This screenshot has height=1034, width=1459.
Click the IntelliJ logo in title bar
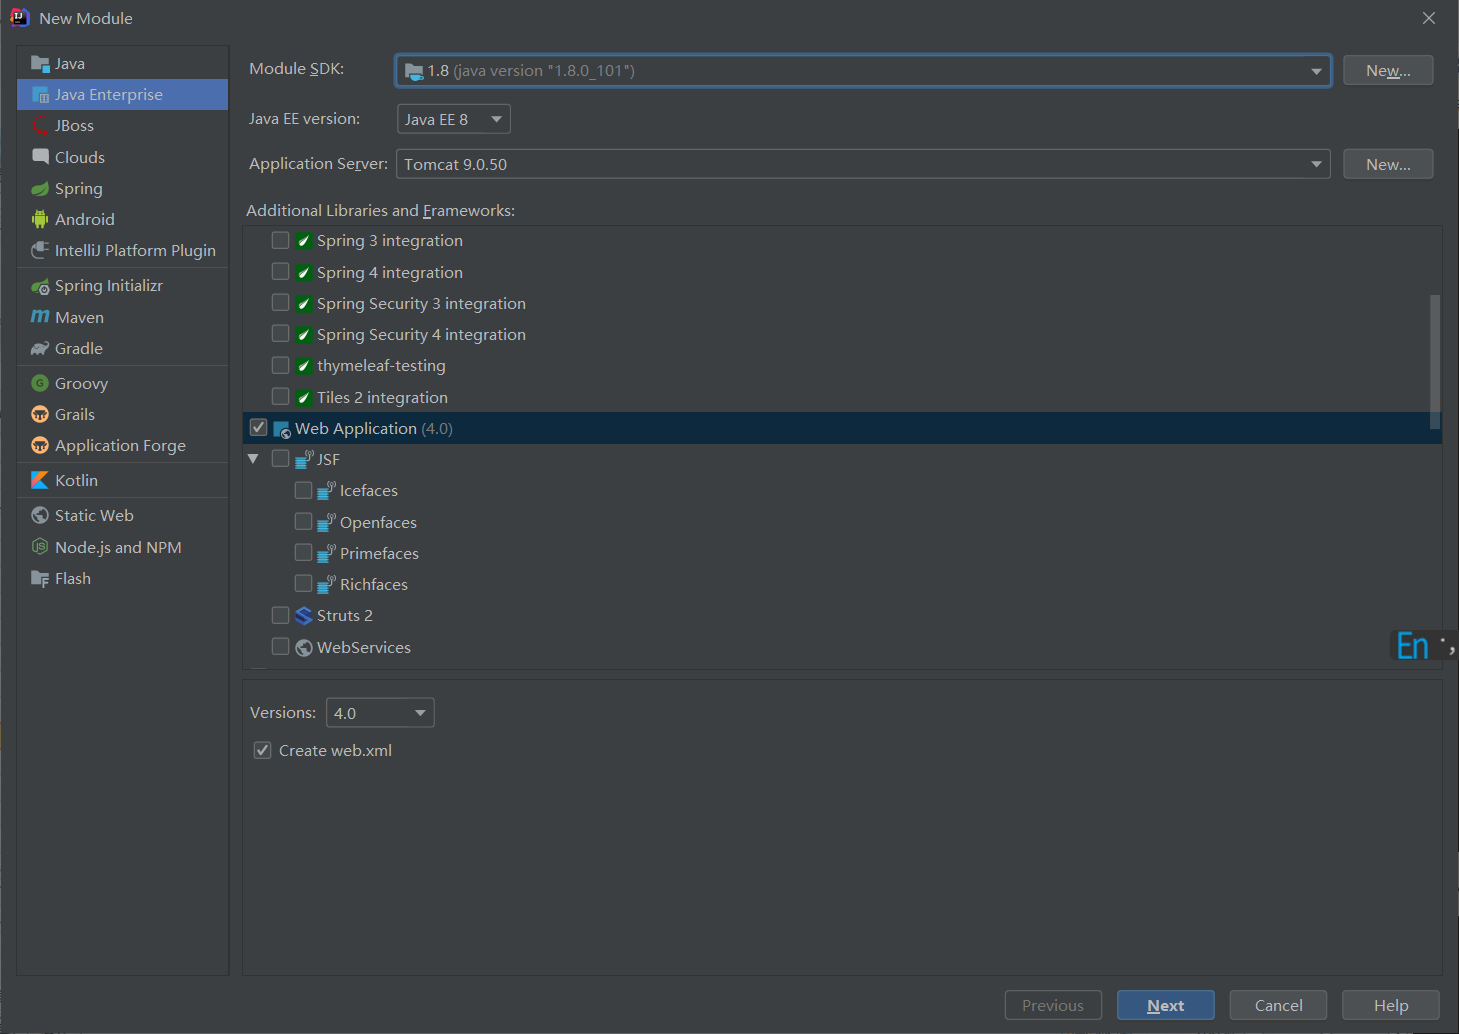19,18
